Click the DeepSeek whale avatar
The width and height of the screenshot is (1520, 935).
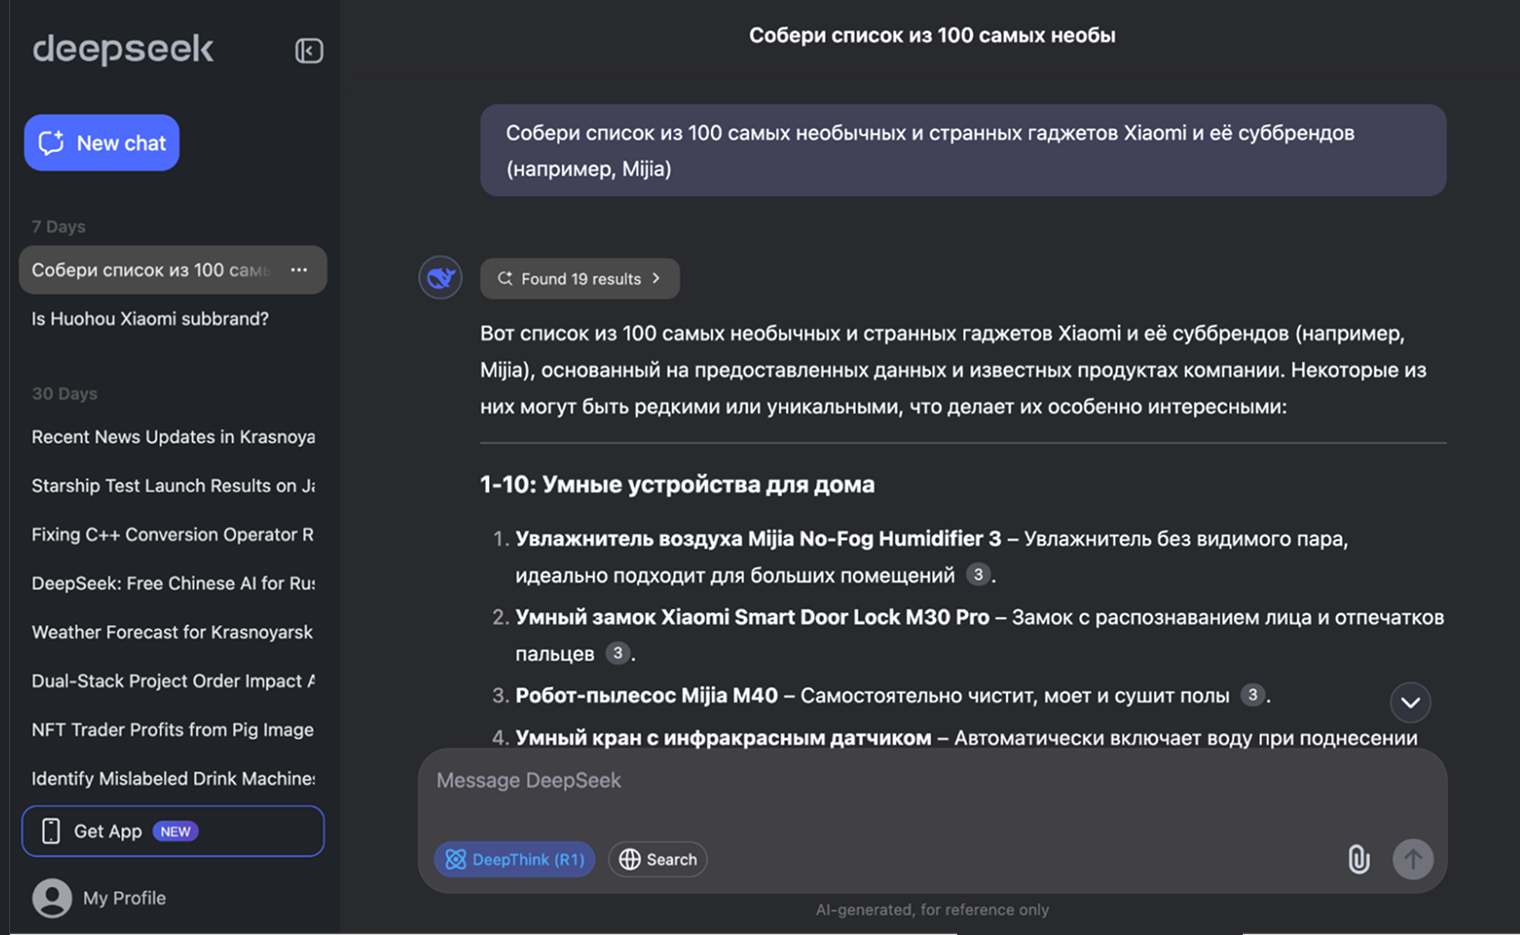pos(440,278)
